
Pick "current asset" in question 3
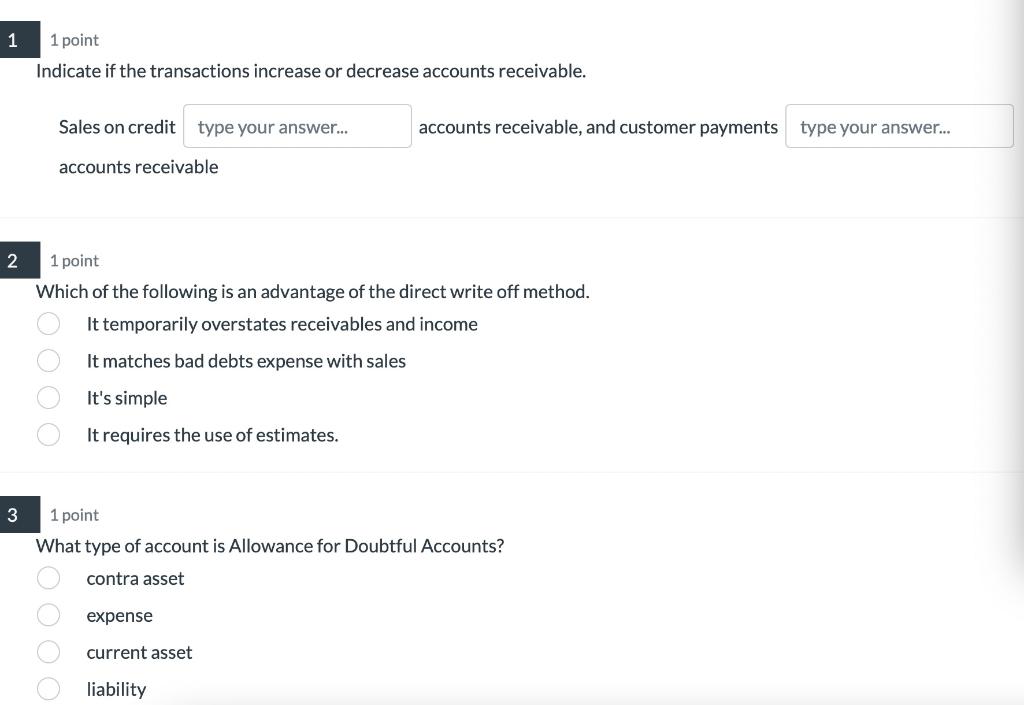pos(48,651)
